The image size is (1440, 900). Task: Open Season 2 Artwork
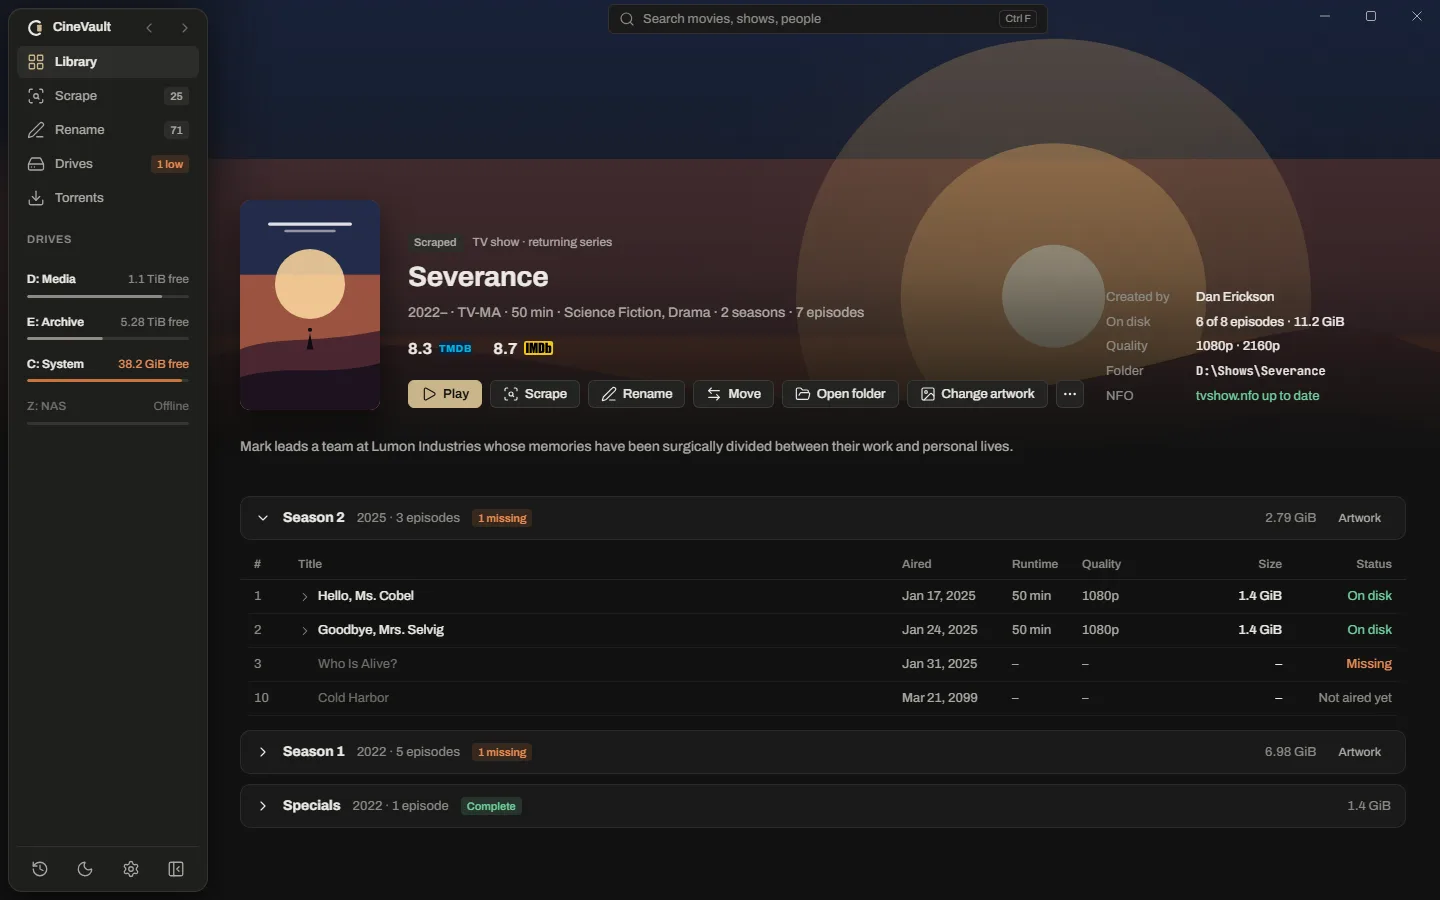click(1359, 518)
